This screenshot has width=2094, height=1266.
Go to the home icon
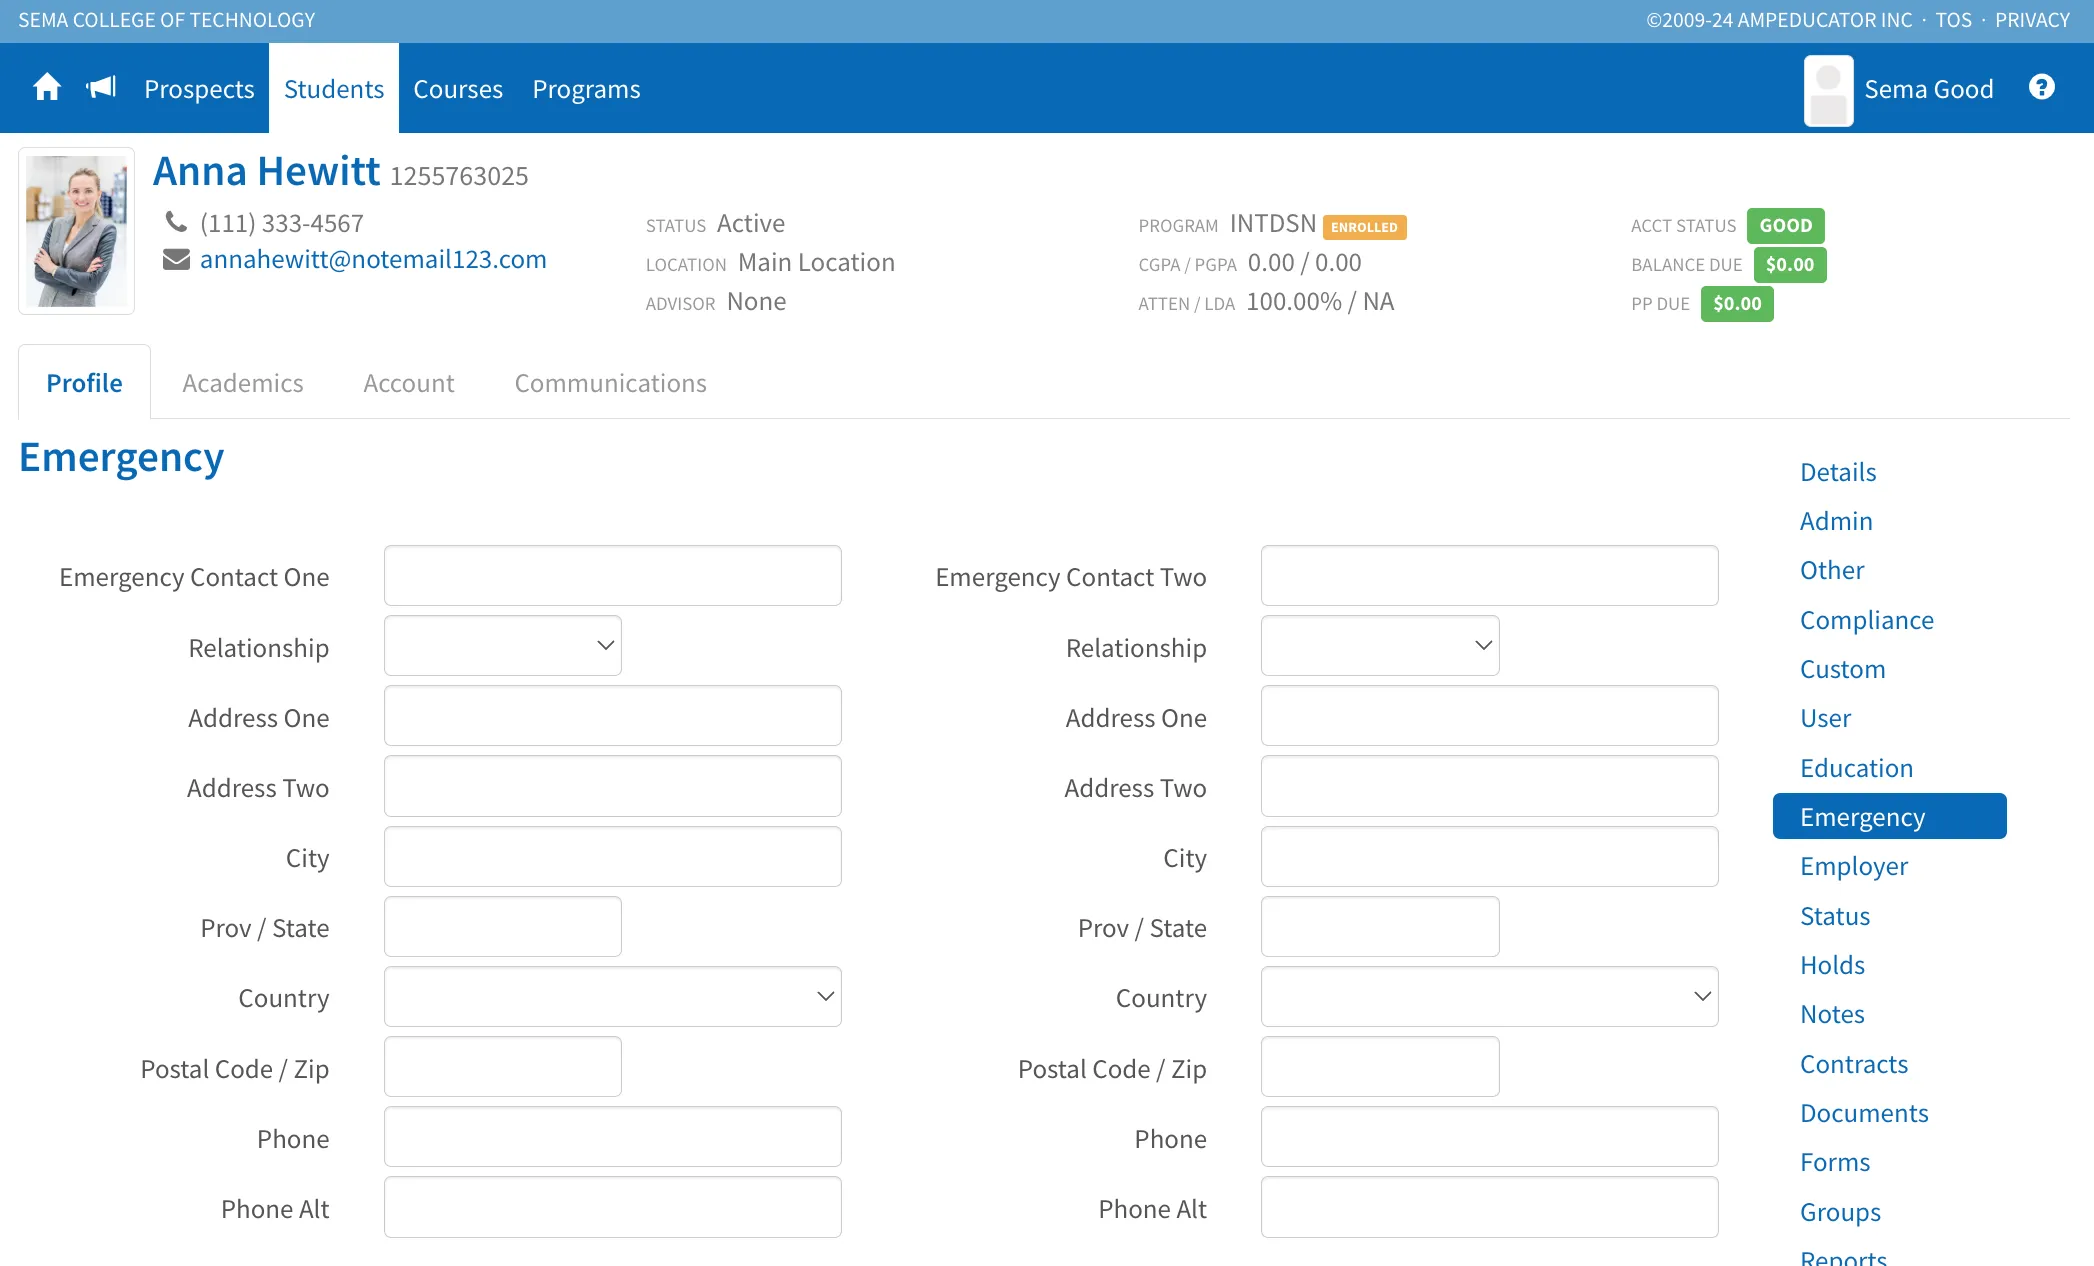[x=47, y=88]
